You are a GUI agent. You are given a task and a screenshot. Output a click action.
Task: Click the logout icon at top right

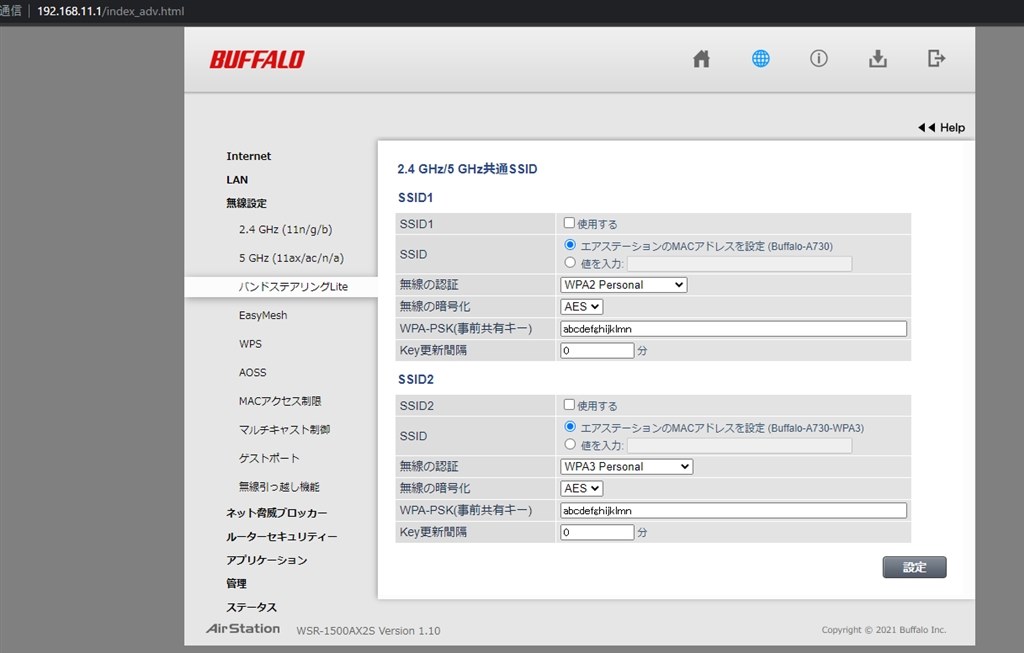click(936, 59)
